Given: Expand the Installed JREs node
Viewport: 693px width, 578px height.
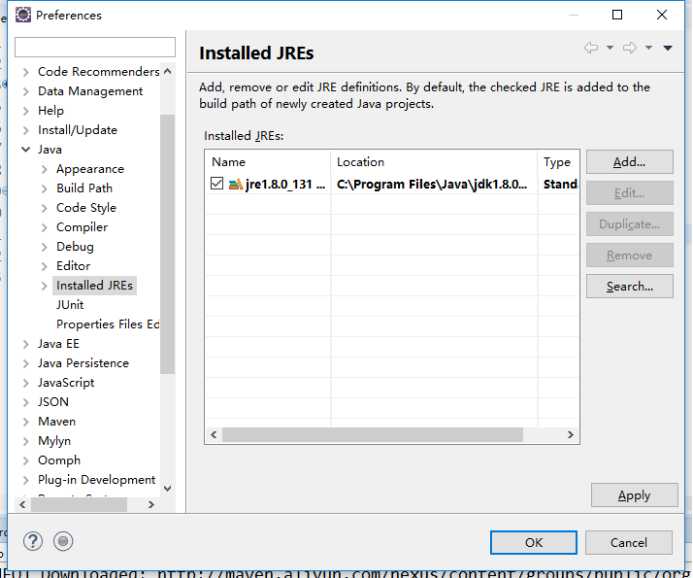Looking at the screenshot, I should [44, 285].
